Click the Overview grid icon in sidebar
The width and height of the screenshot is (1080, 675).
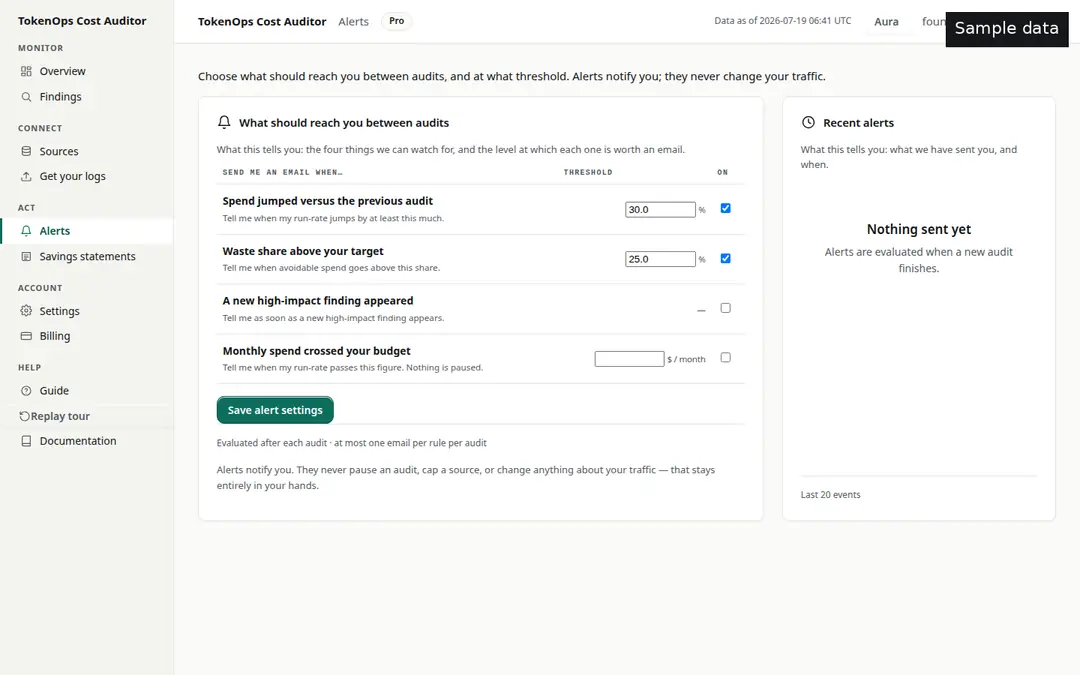26,71
